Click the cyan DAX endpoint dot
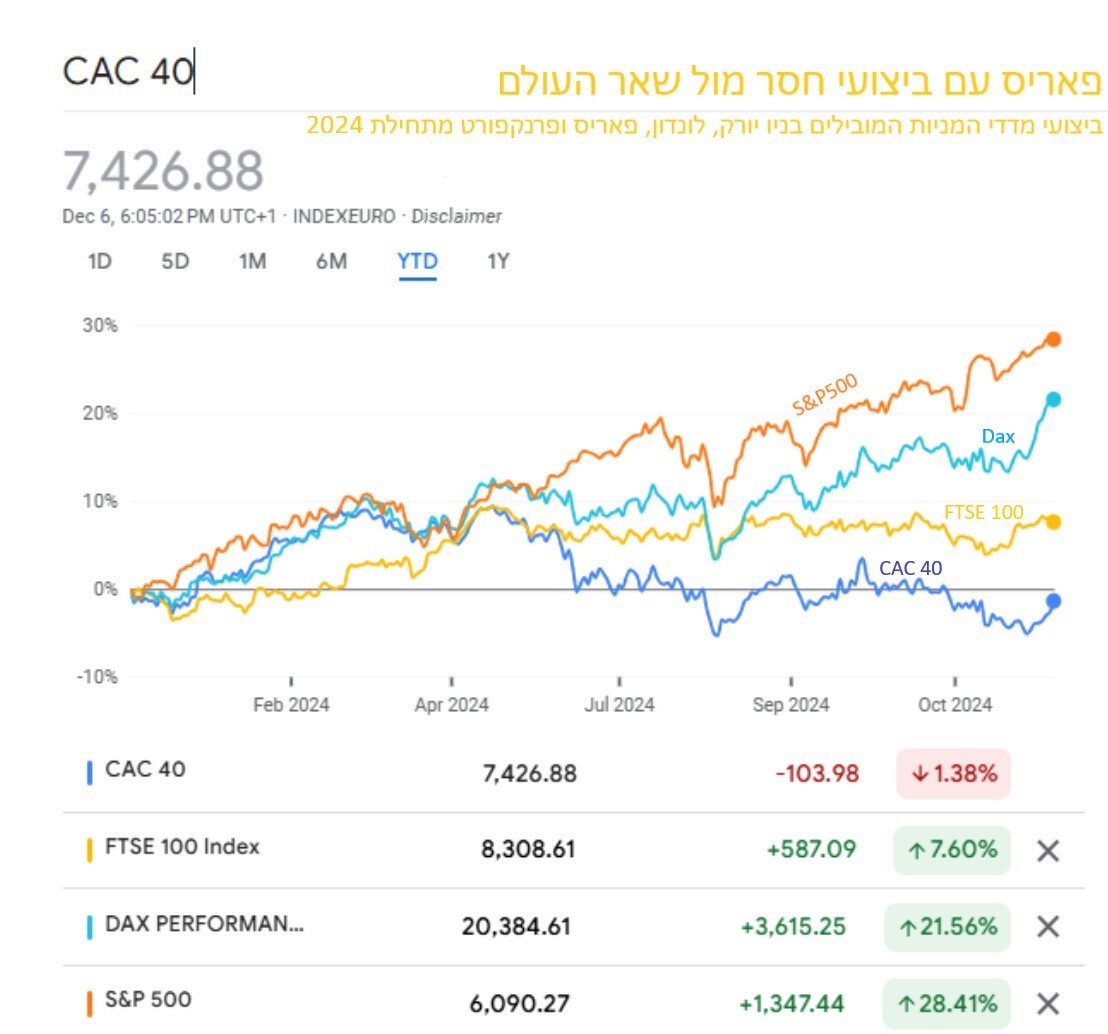 click(x=1053, y=400)
